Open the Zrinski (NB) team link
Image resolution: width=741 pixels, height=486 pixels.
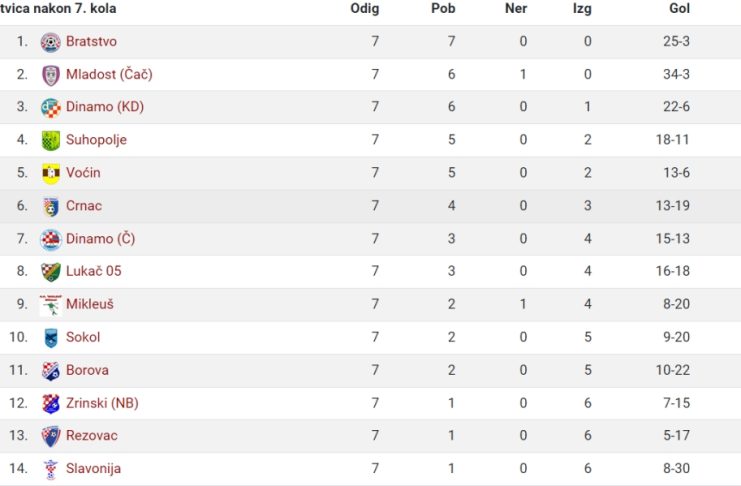(x=102, y=403)
